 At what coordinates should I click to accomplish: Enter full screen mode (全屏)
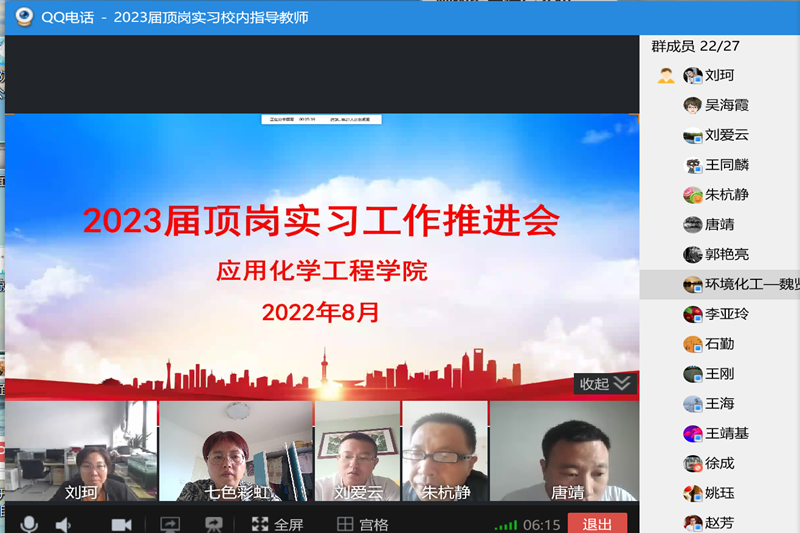point(277,524)
